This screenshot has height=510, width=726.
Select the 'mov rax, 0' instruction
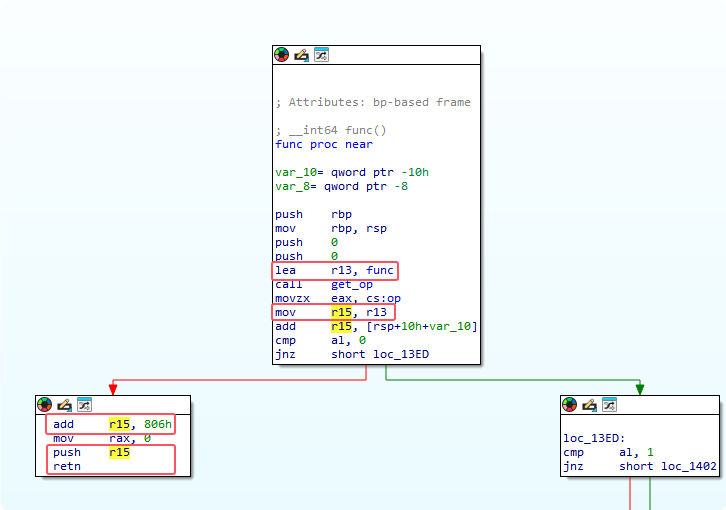click(102, 438)
